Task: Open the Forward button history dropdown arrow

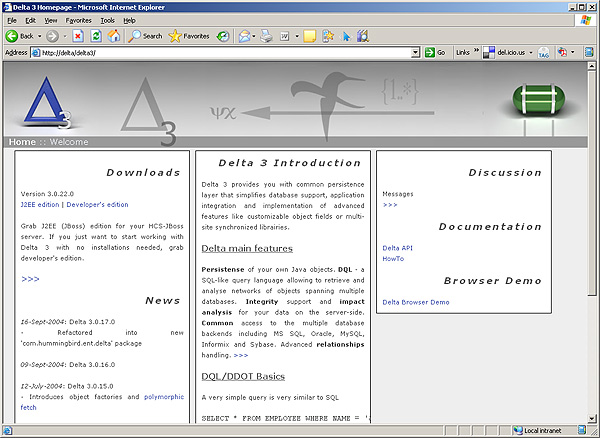Action: [65, 36]
